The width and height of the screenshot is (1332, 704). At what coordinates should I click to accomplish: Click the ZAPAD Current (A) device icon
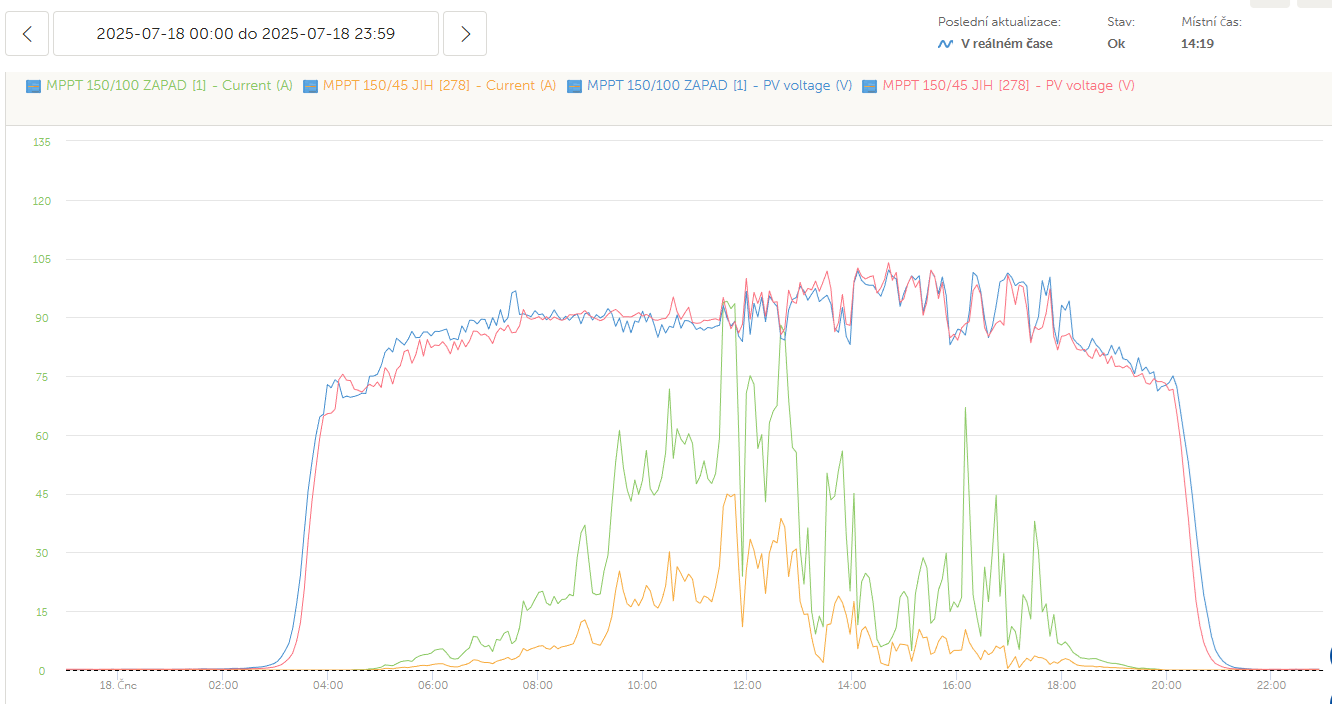pos(33,86)
